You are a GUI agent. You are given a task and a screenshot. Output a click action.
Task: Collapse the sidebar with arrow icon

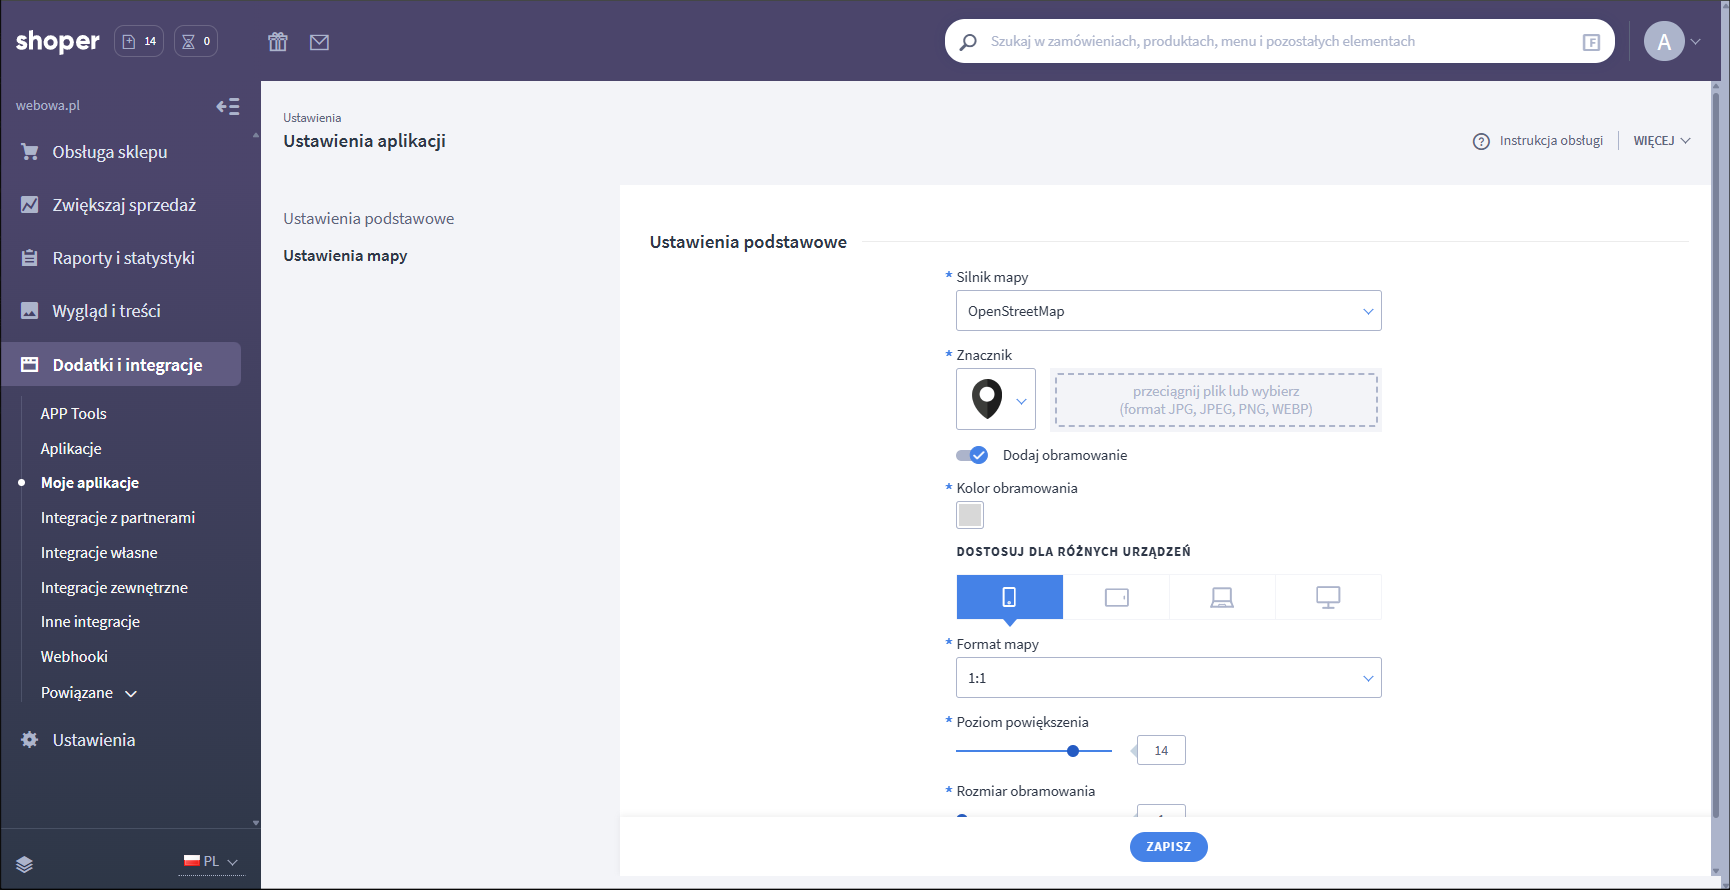click(x=228, y=106)
